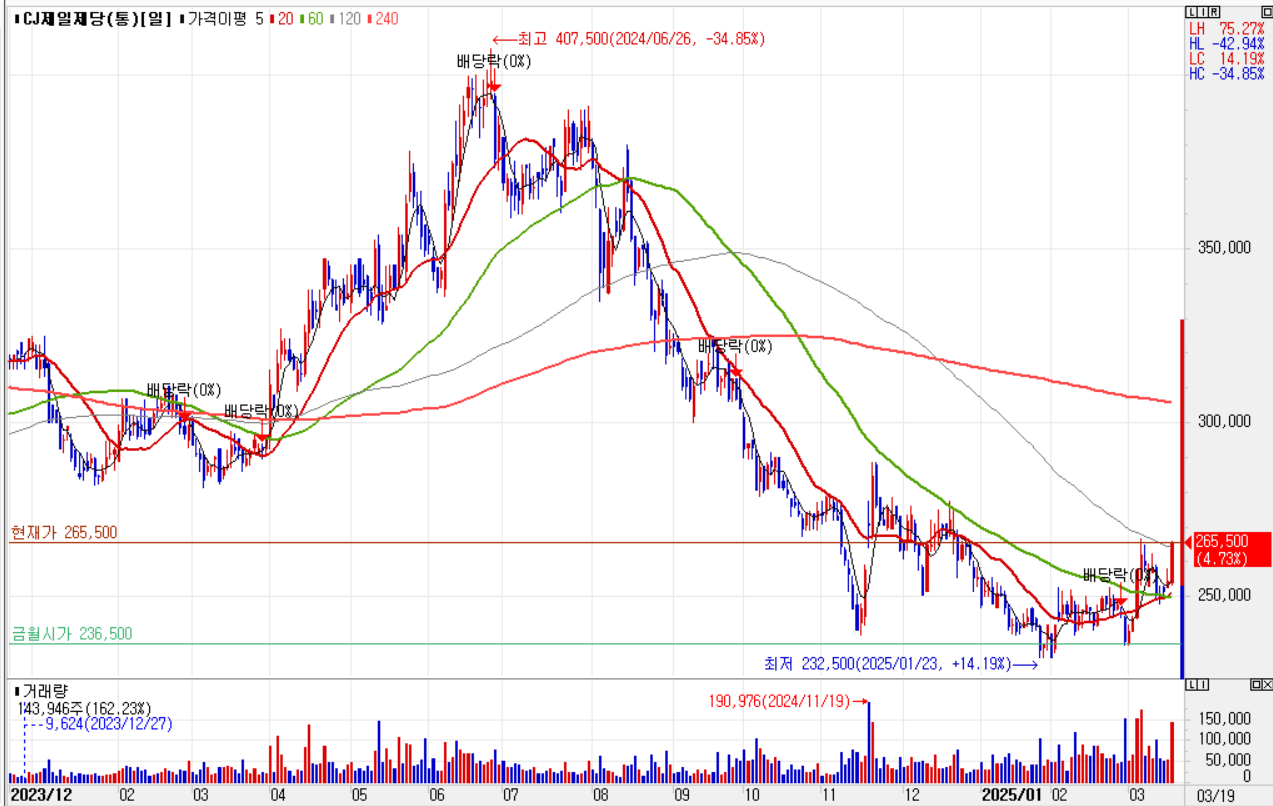Screen dimensions: 1273x806
Task: Select the 최저 232,500 low price label
Action: point(889,663)
